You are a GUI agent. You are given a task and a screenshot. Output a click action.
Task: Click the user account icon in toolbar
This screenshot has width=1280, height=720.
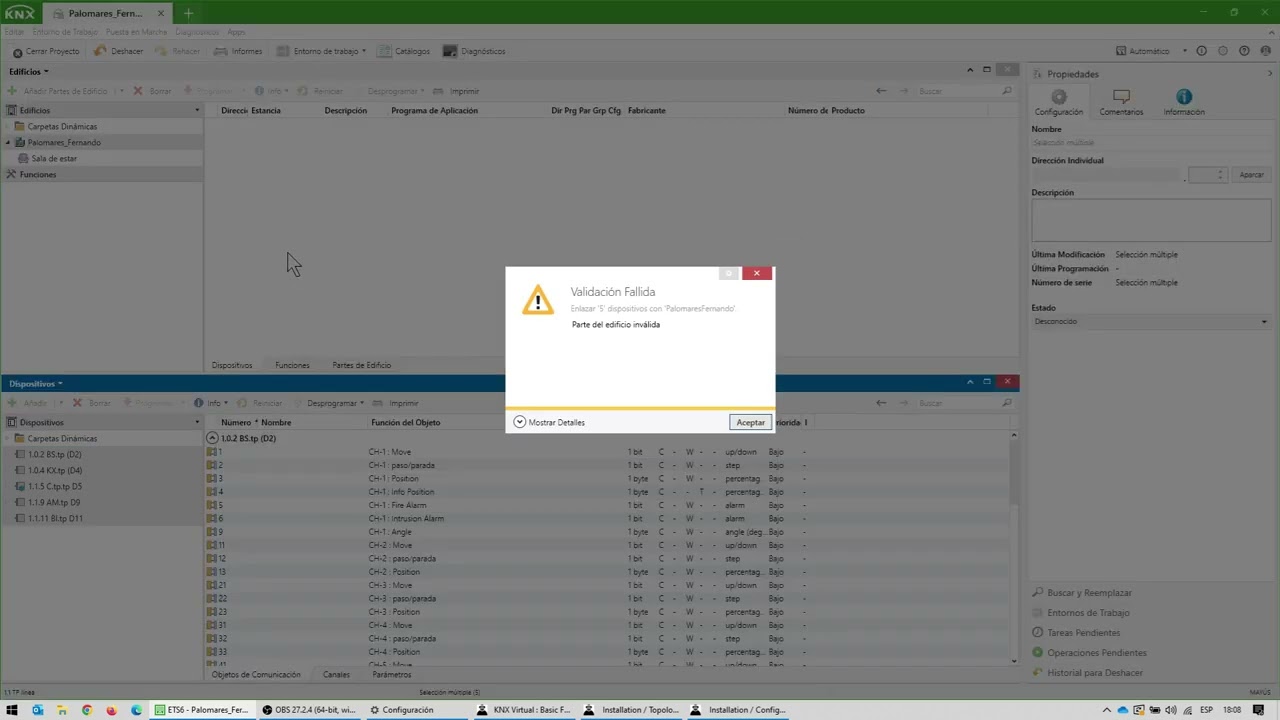(1265, 51)
